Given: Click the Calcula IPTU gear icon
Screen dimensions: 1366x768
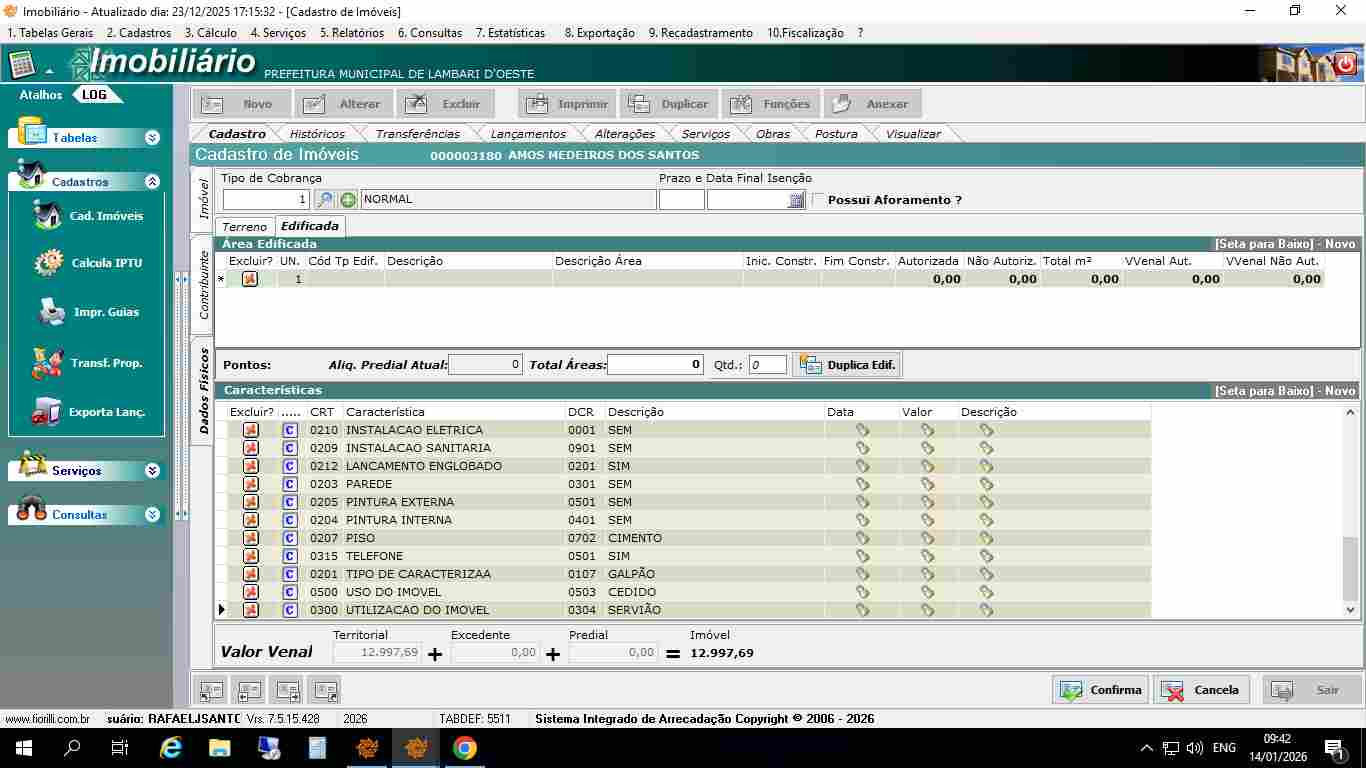Looking at the screenshot, I should [x=49, y=263].
